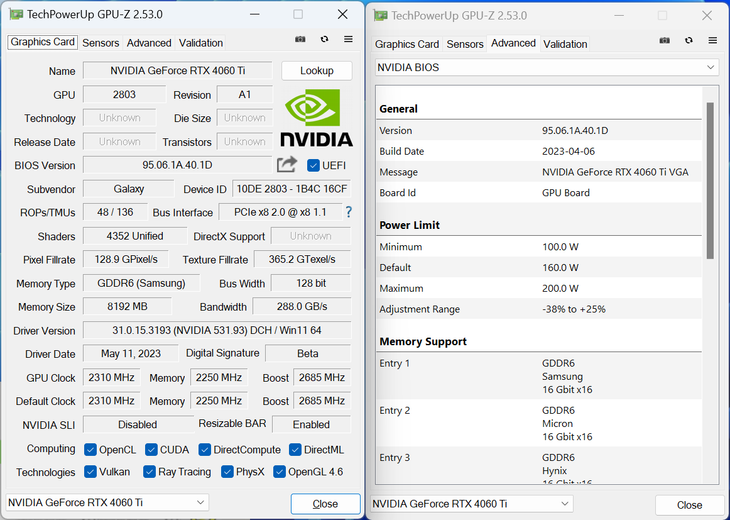The height and width of the screenshot is (520, 730).
Task: Toggle the OpenGL 4.6 checkbox
Action: [279, 472]
